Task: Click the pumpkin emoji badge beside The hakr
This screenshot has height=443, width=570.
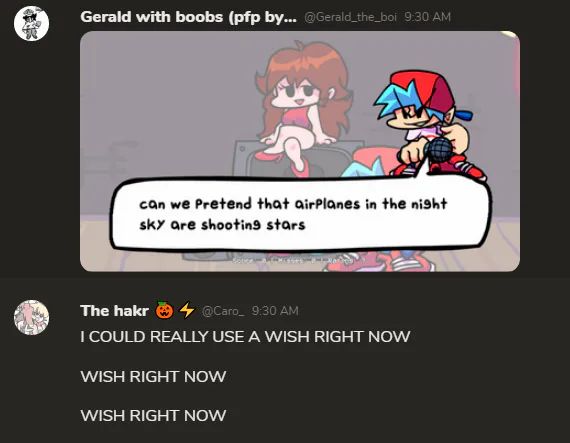Action: pyautogui.click(x=164, y=310)
